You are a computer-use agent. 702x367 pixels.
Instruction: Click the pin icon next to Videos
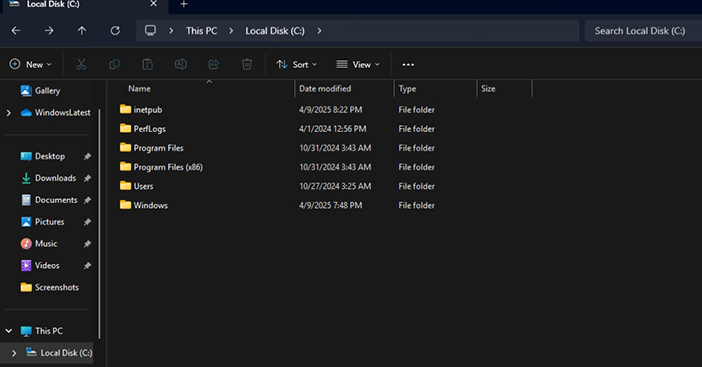[87, 266]
